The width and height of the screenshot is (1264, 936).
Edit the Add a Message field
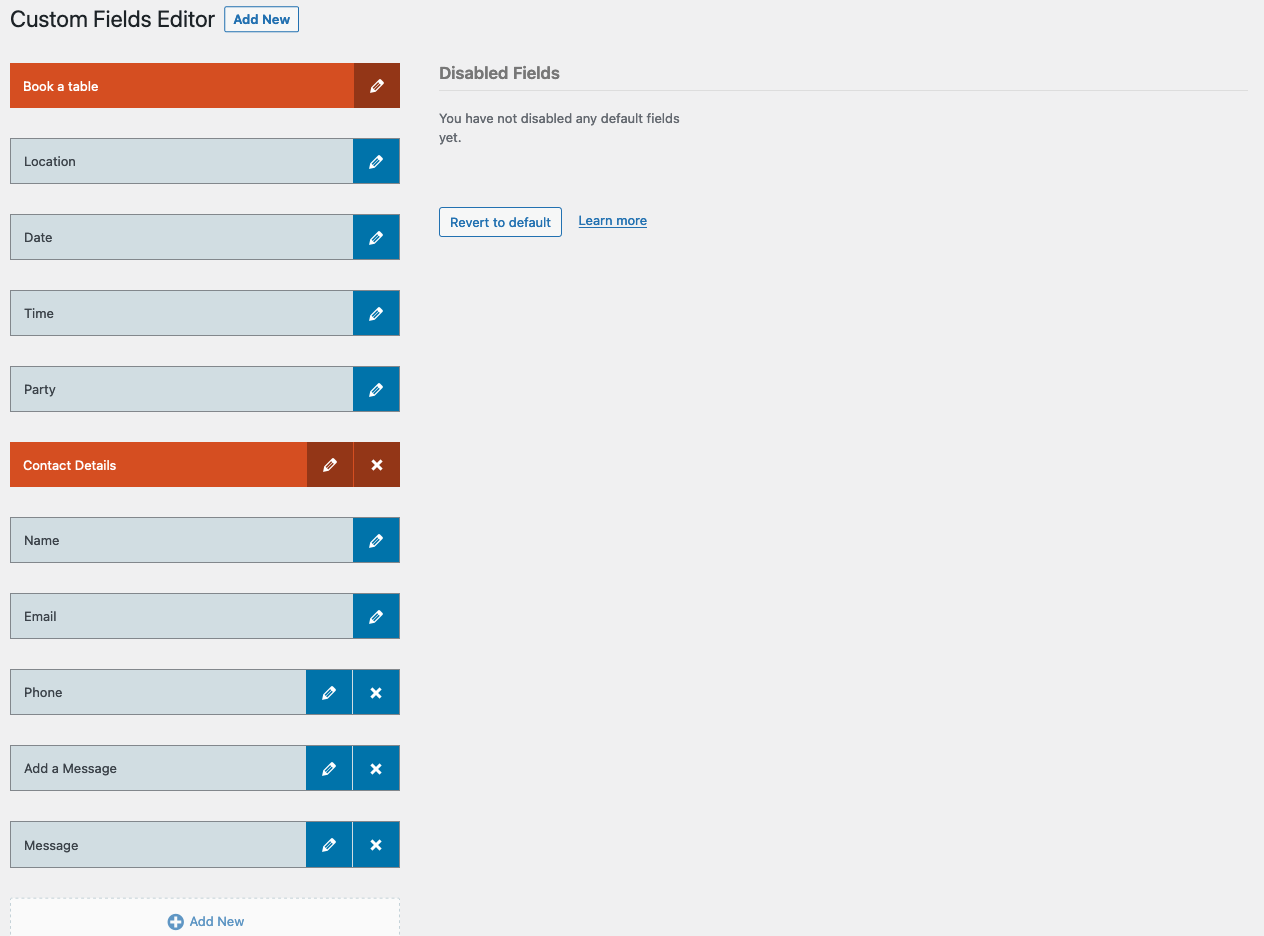[329, 768]
